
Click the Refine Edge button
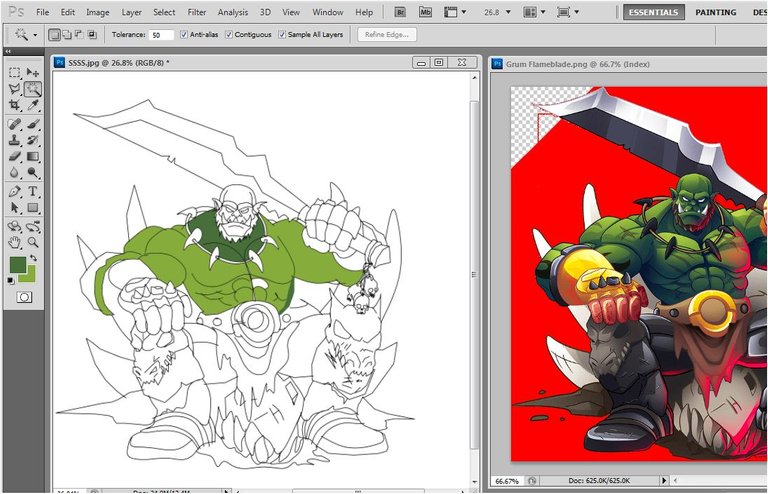point(387,35)
